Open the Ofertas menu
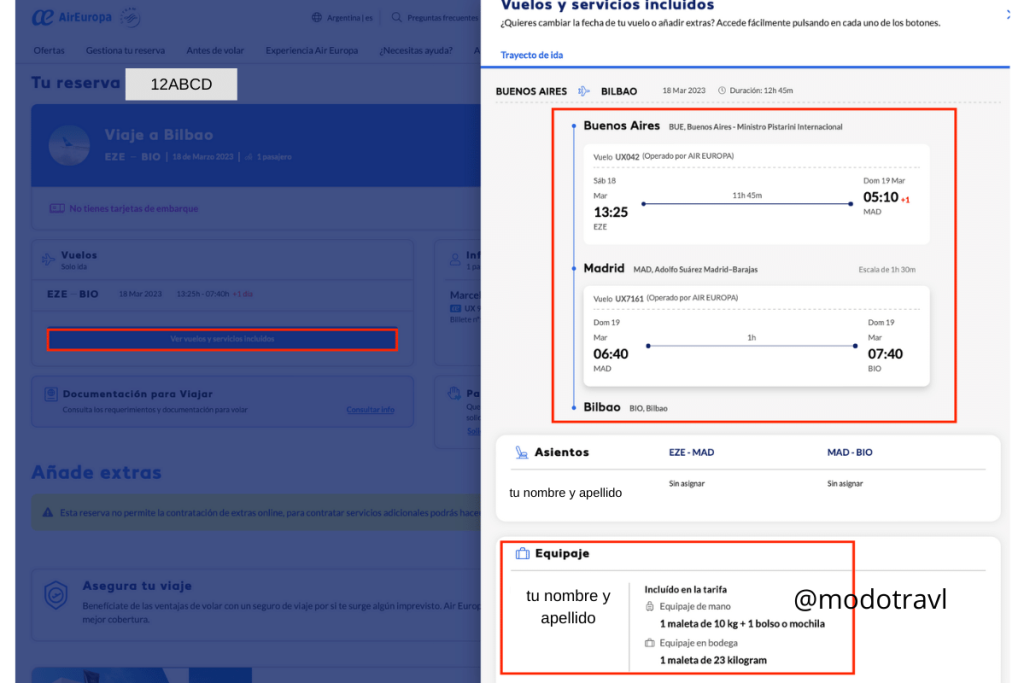Image resolution: width=1024 pixels, height=683 pixels. pos(49,51)
